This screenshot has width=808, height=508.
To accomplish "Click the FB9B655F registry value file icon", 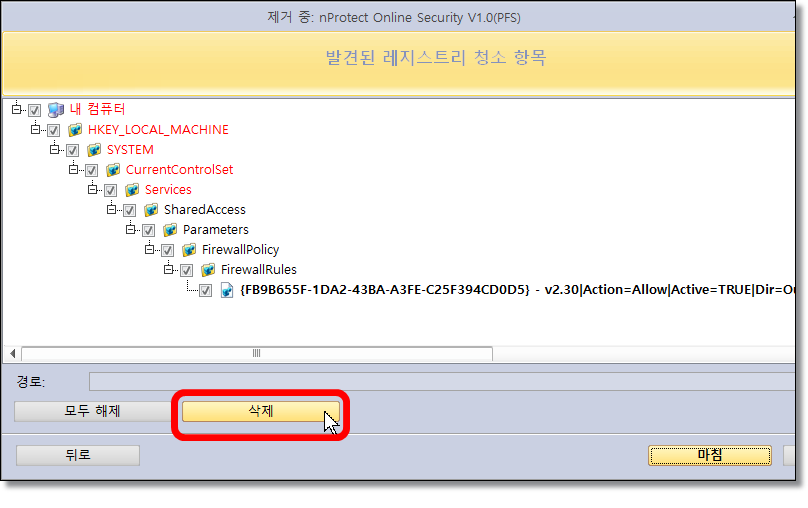I will coord(227,290).
